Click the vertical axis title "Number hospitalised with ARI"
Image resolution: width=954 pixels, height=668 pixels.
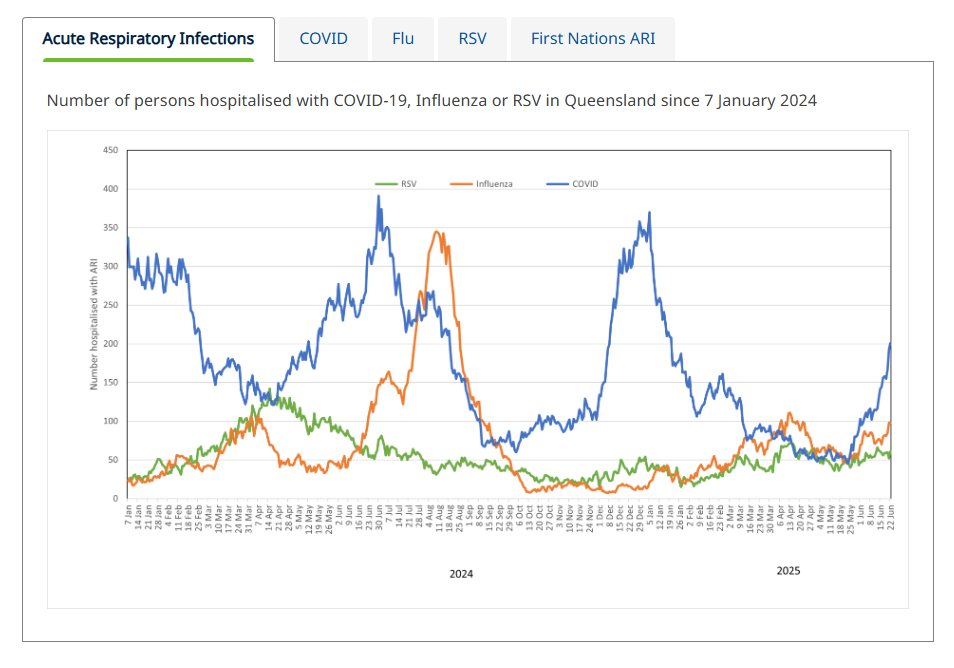click(x=94, y=324)
